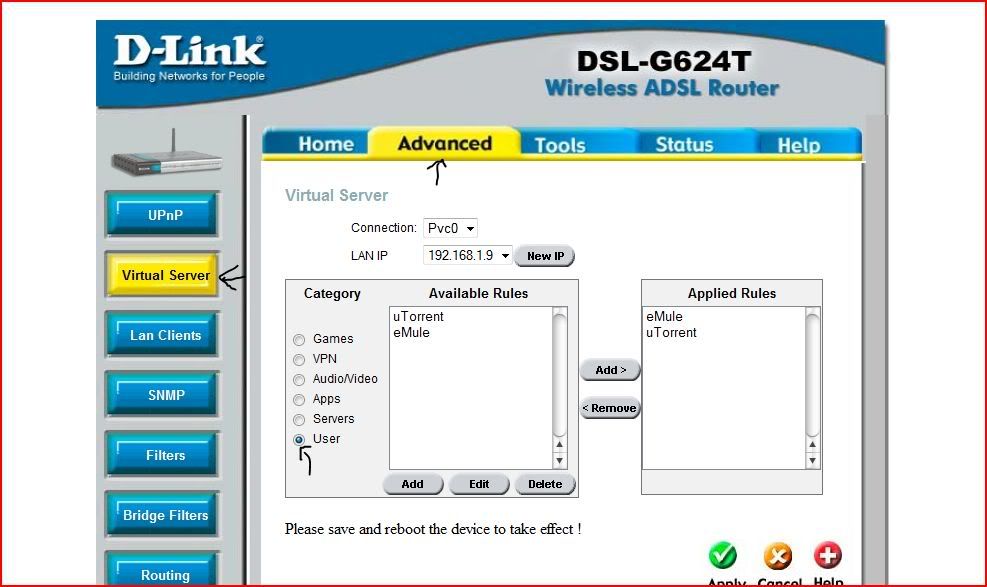Select eMule in Applied Rules list

pyautogui.click(x=665, y=316)
